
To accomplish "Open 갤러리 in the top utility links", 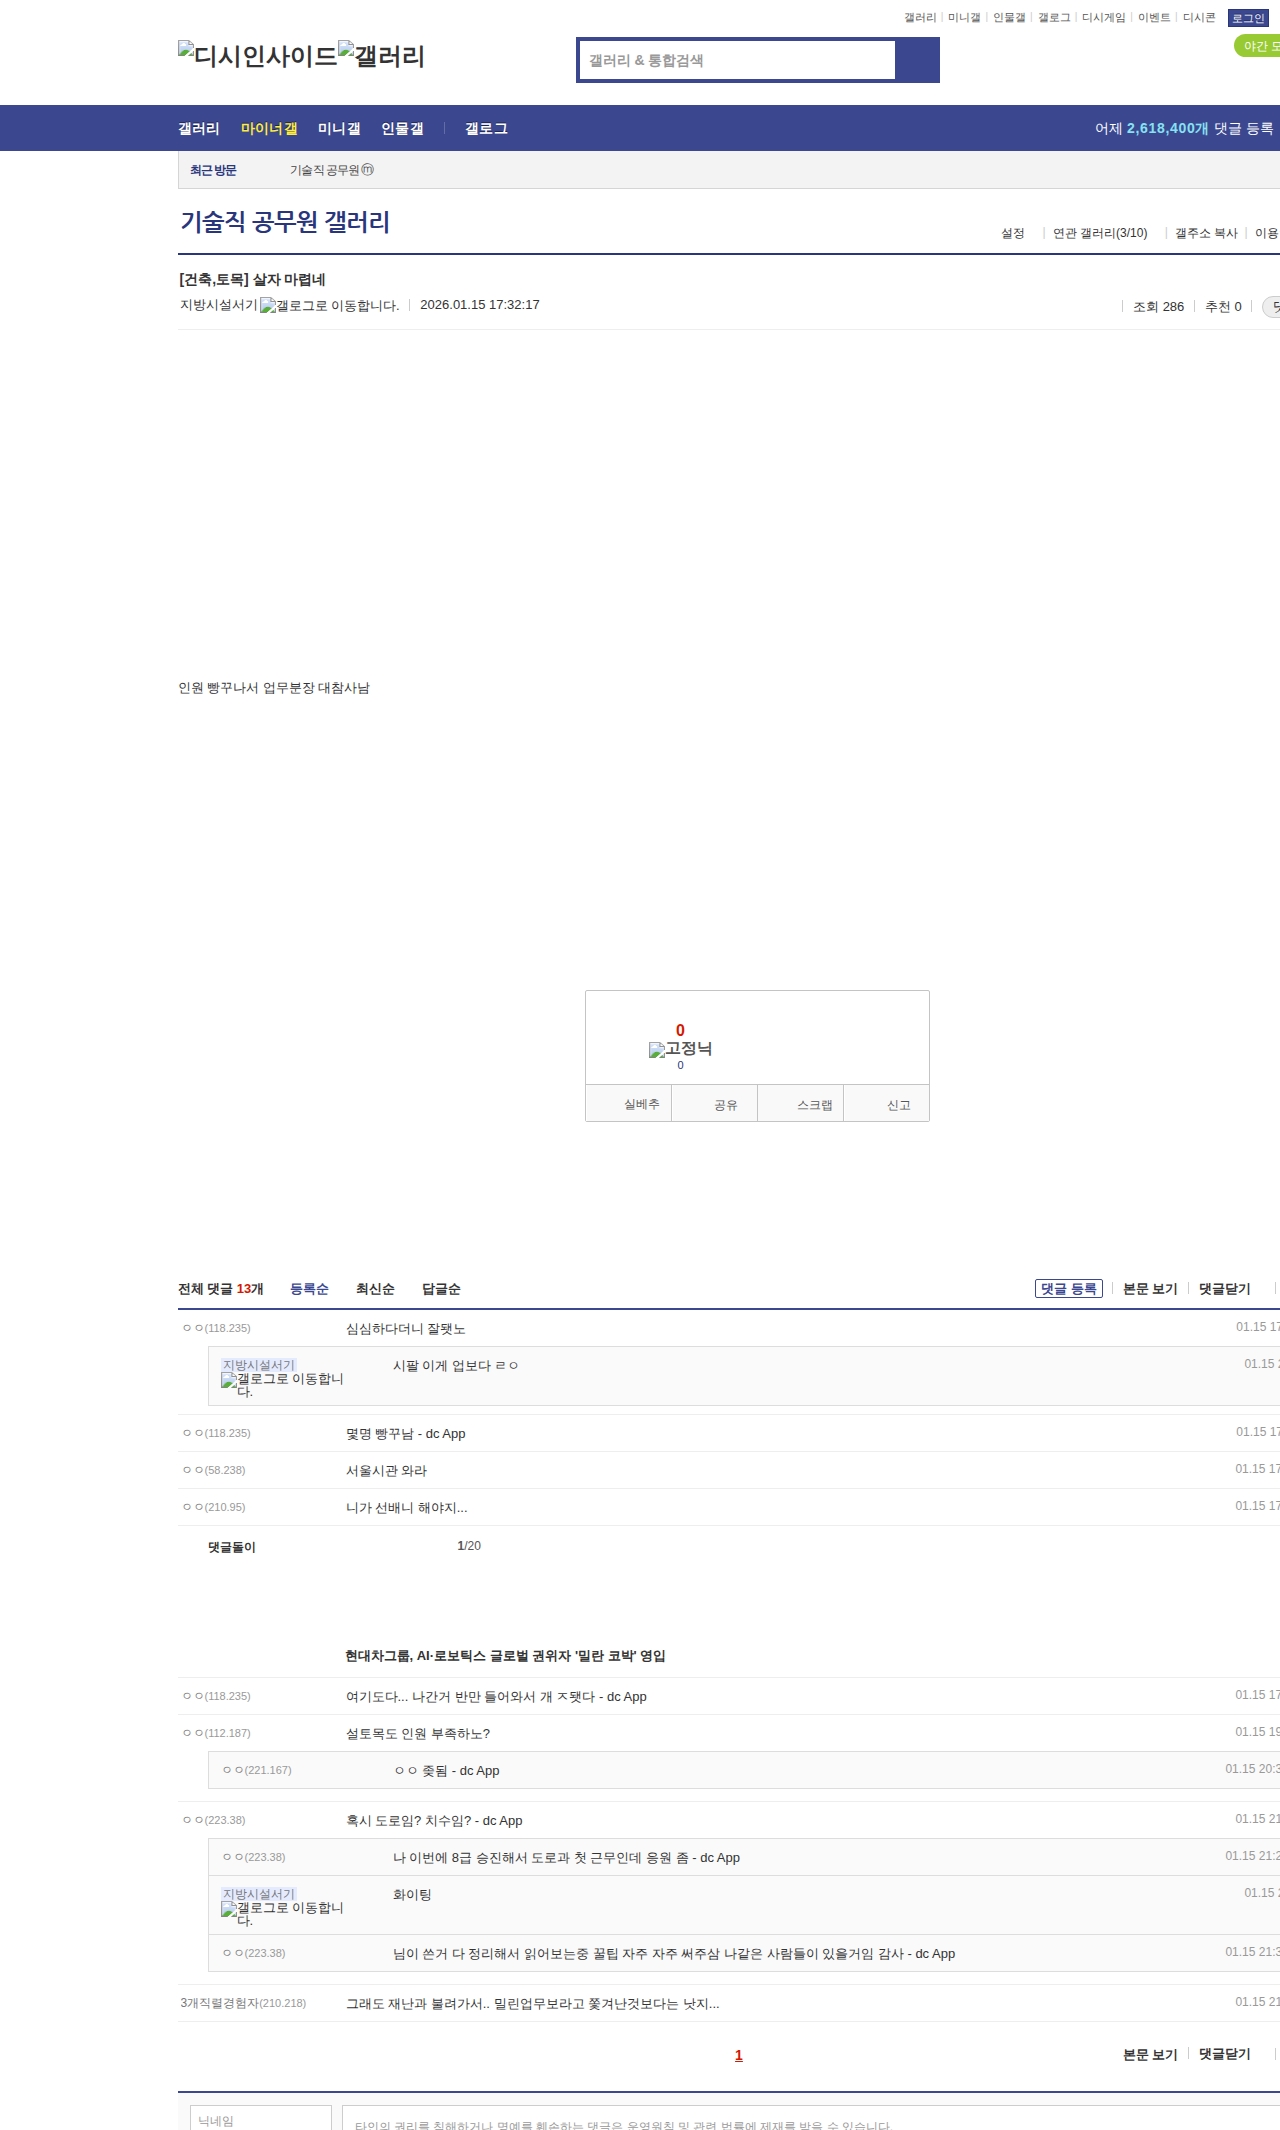I will 920,18.
